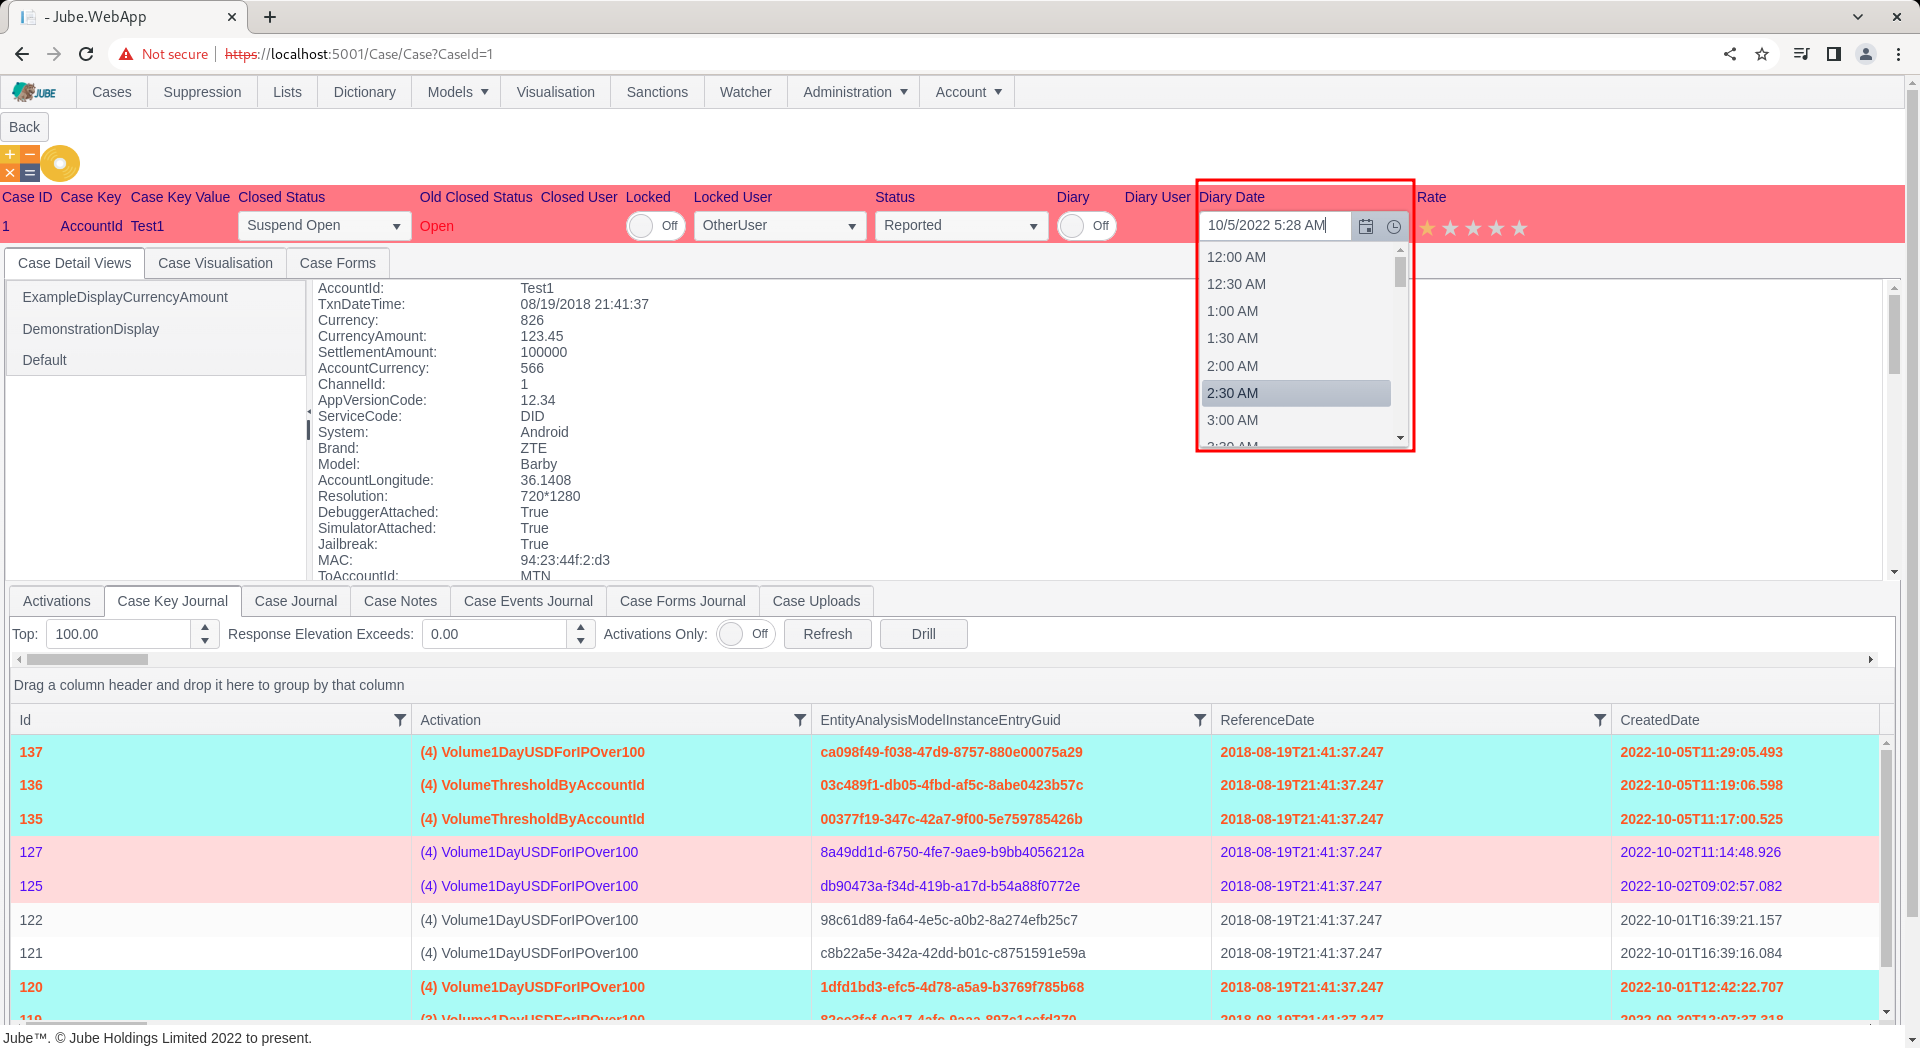Open the Closed Status dropdown
This screenshot has width=1920, height=1048.
324,226
